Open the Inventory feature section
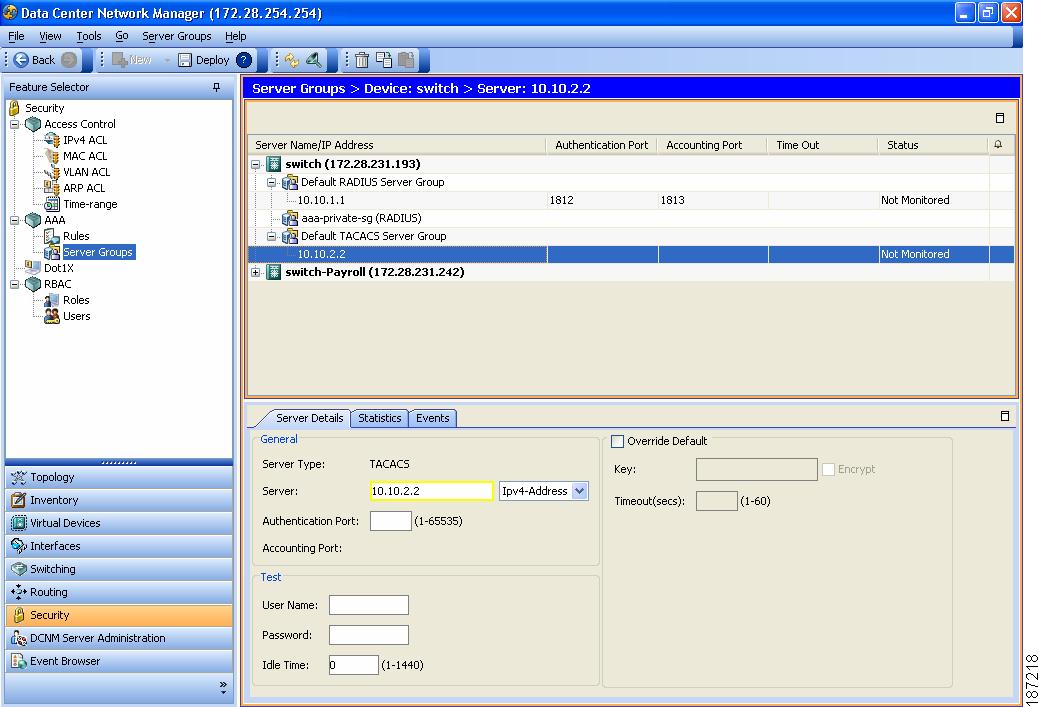The width and height of the screenshot is (1043, 707). point(53,500)
